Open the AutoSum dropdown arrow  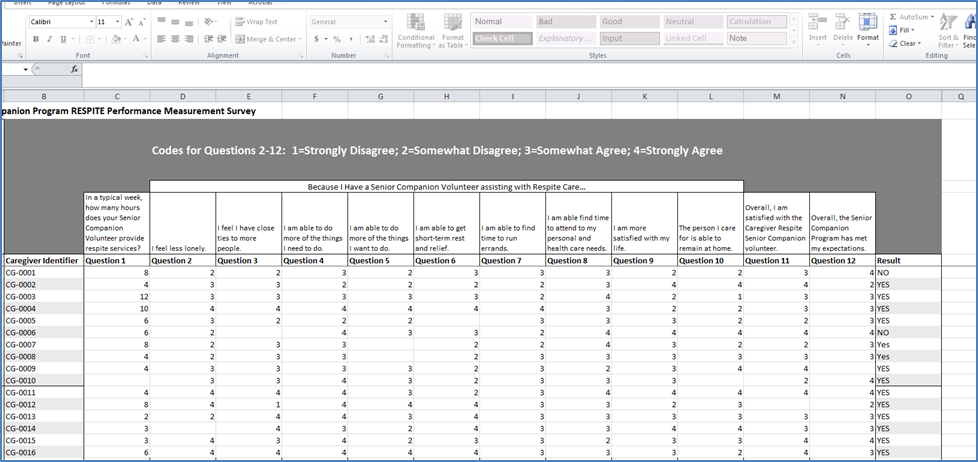[932, 17]
